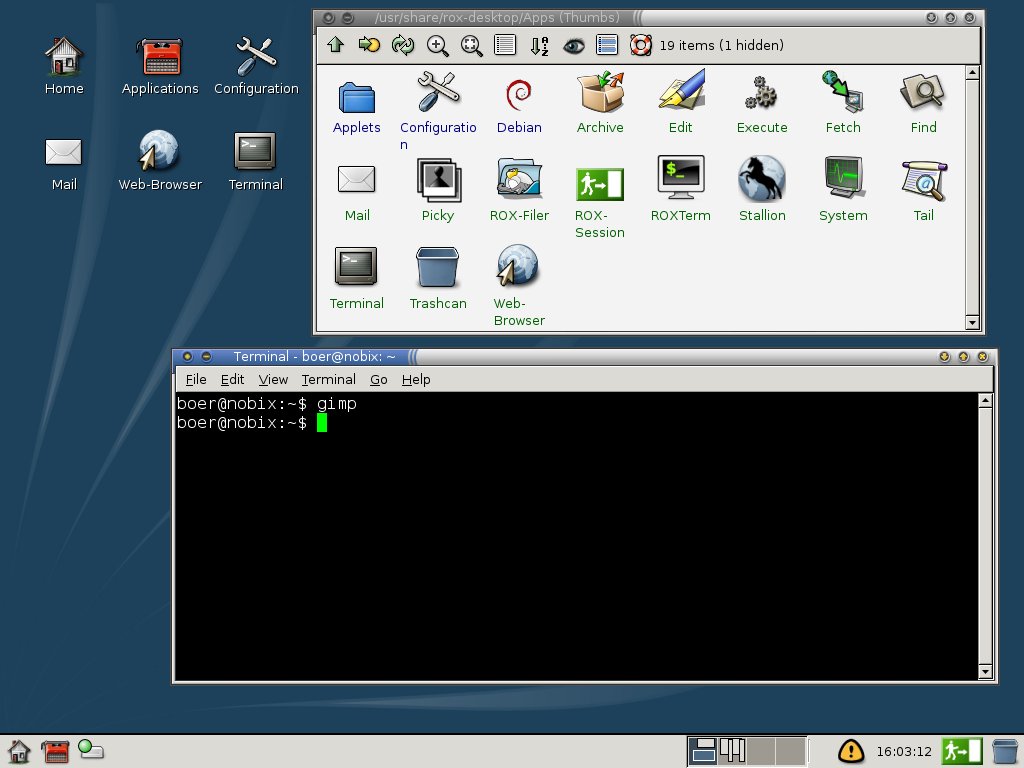Screen dimensions: 1024x768
Task: Click the refresh directory toolbar icon
Action: (x=403, y=45)
